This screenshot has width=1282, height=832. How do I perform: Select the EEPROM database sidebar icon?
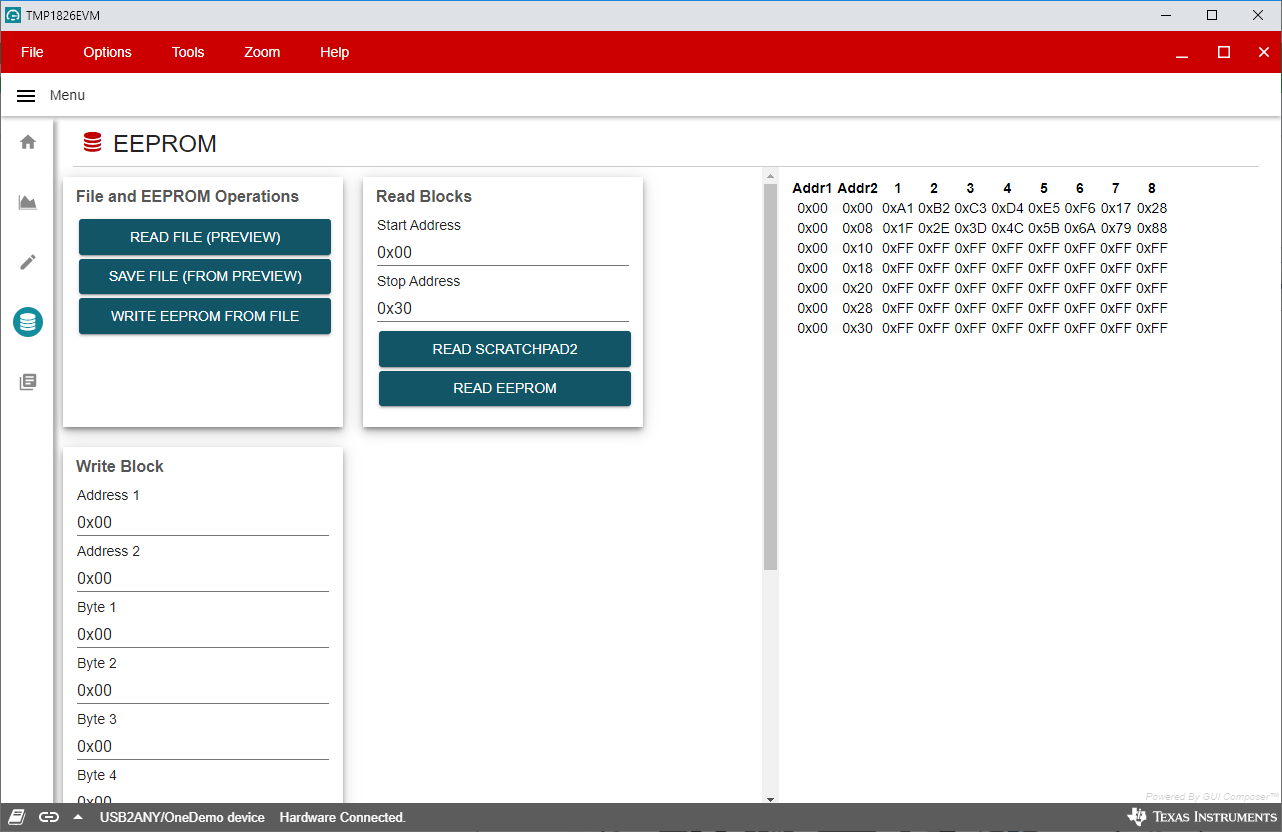[x=28, y=322]
